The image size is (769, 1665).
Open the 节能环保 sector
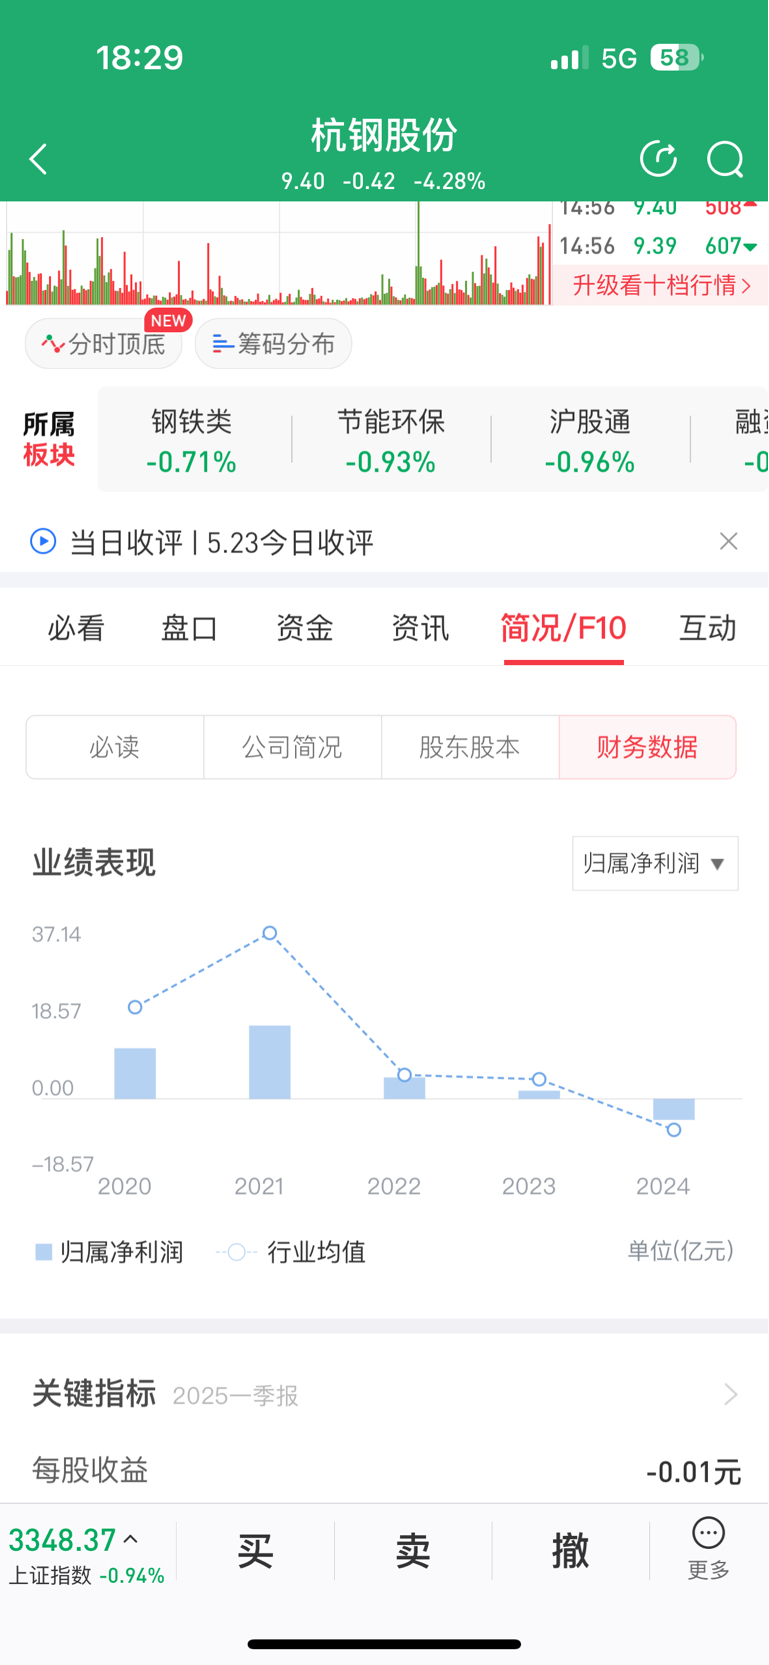coord(390,441)
